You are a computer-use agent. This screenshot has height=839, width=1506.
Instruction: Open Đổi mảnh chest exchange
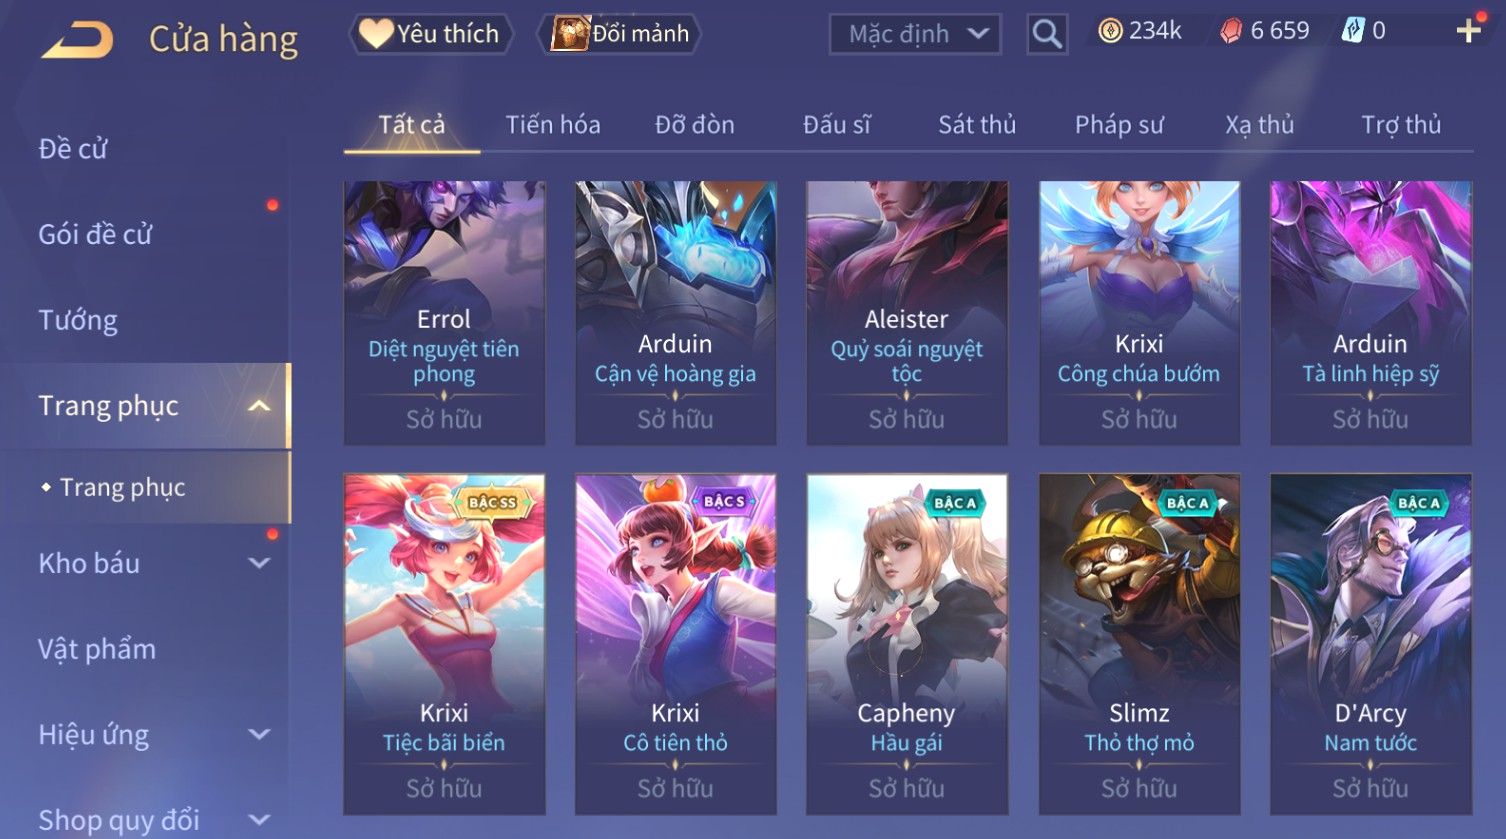620,34
